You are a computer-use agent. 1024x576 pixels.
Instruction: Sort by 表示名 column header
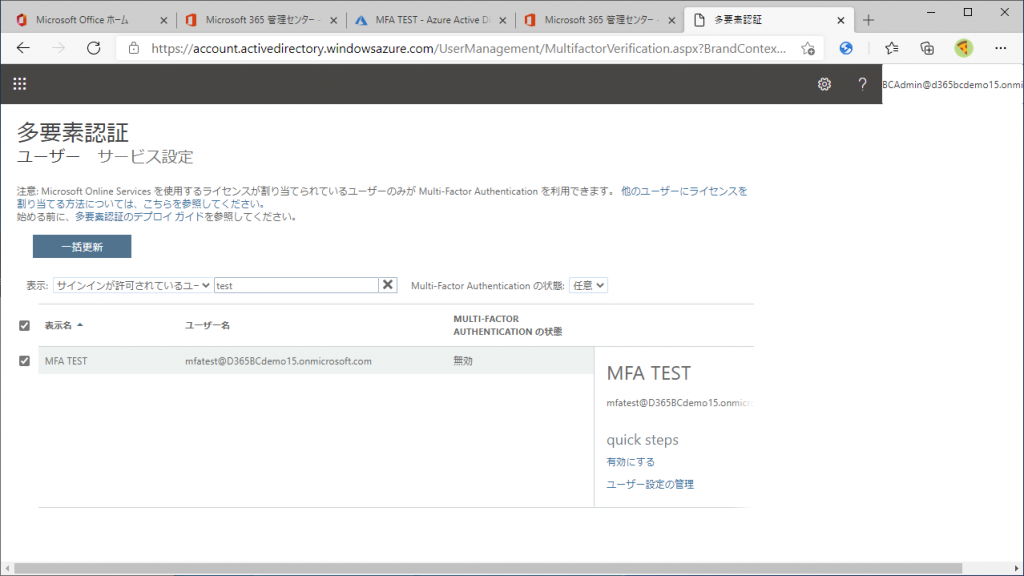coord(63,325)
